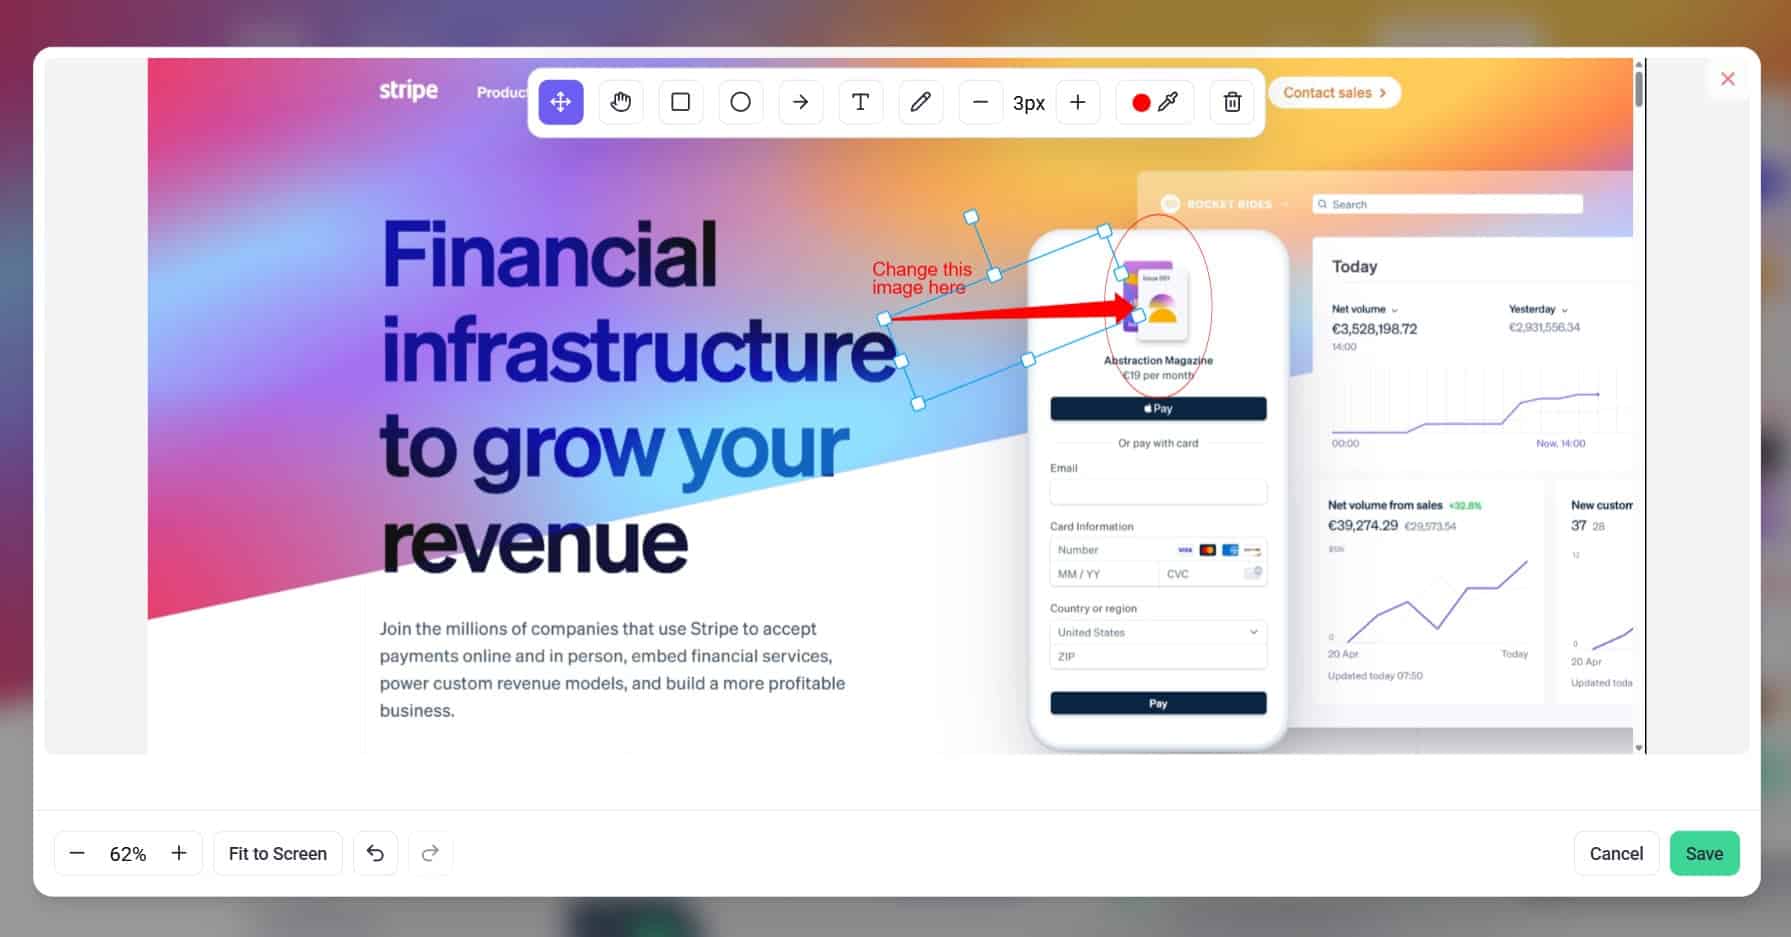Click the "stripe" logo in the canvas

click(x=408, y=91)
